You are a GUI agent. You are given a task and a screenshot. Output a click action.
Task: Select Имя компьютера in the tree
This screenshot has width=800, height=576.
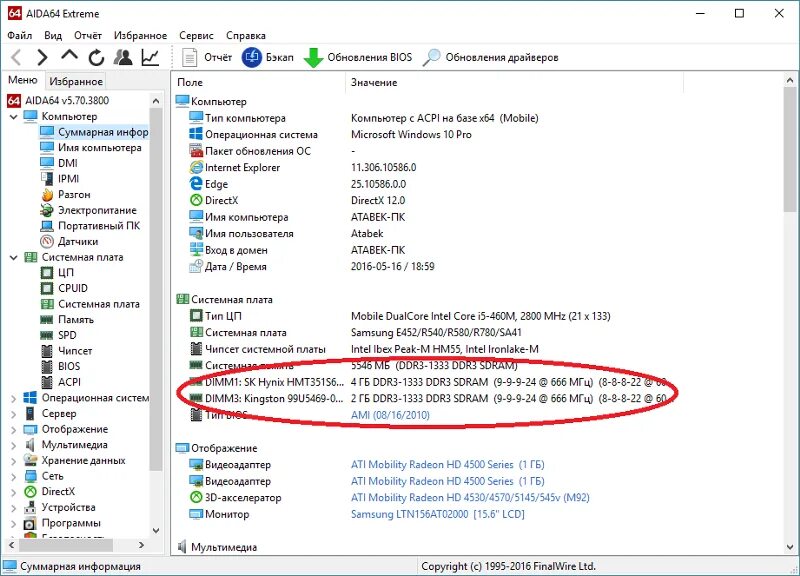pyautogui.click(x=91, y=148)
